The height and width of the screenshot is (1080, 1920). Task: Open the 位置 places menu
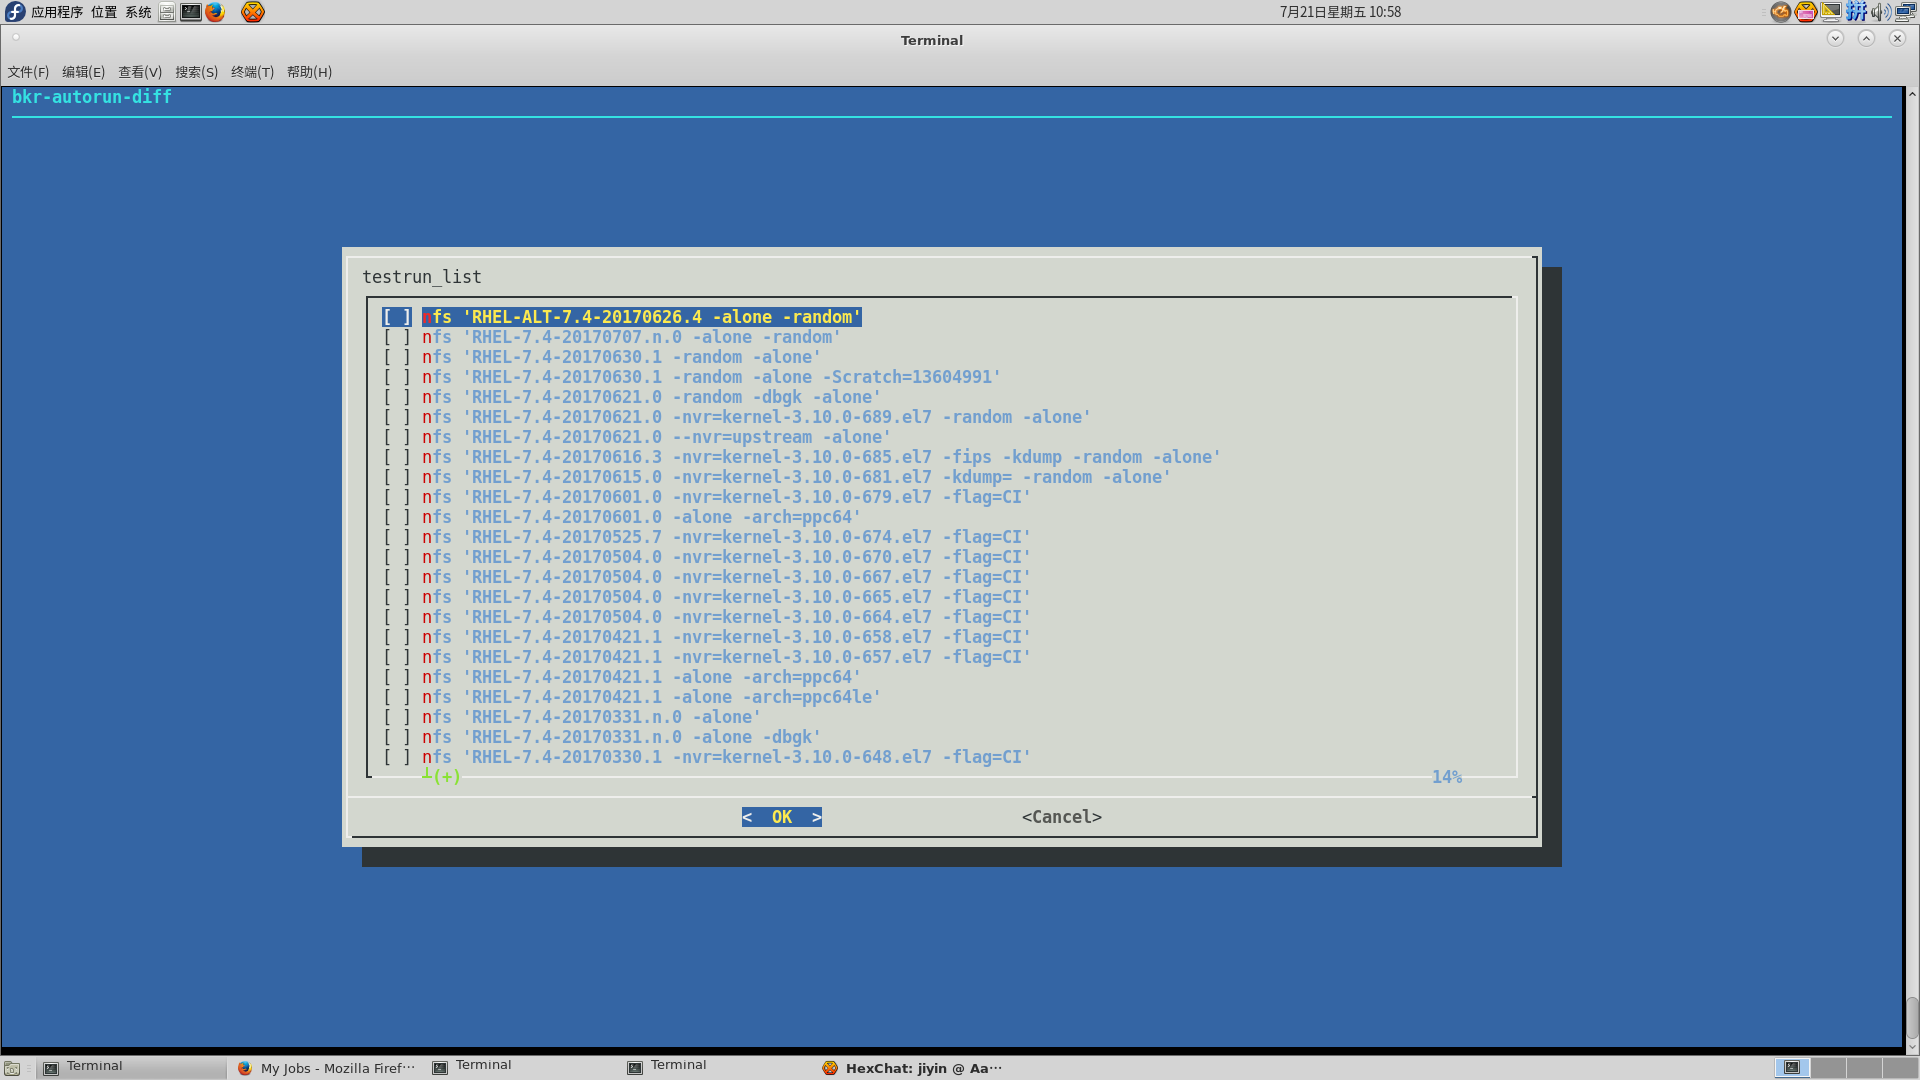tap(104, 12)
